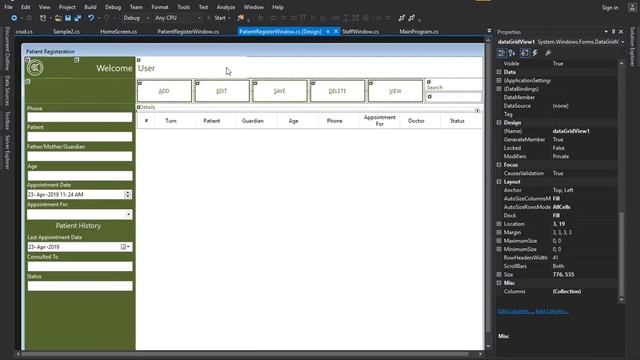This screenshot has width=640, height=360.
Task: Click the round logo icon beside Welcome
Action: click(35, 68)
